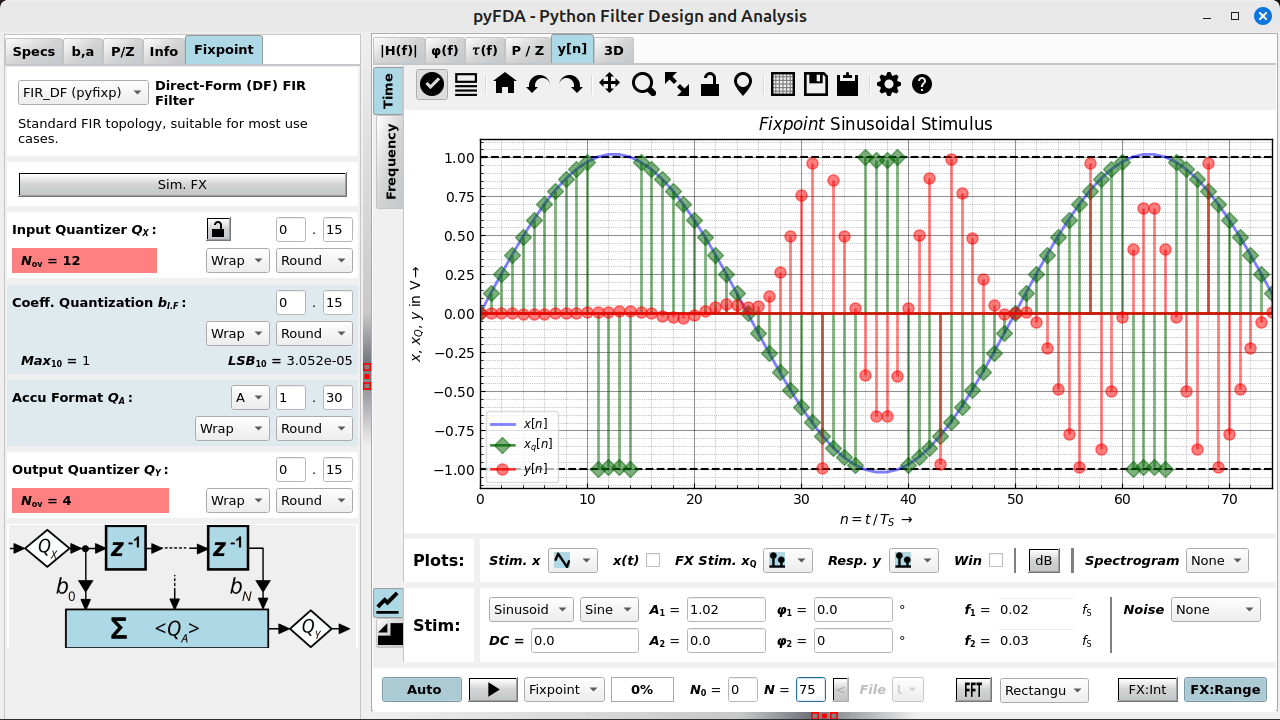Click the black step-shape icon beside Stim
Image resolution: width=1280 pixels, height=720 pixels.
[x=387, y=633]
